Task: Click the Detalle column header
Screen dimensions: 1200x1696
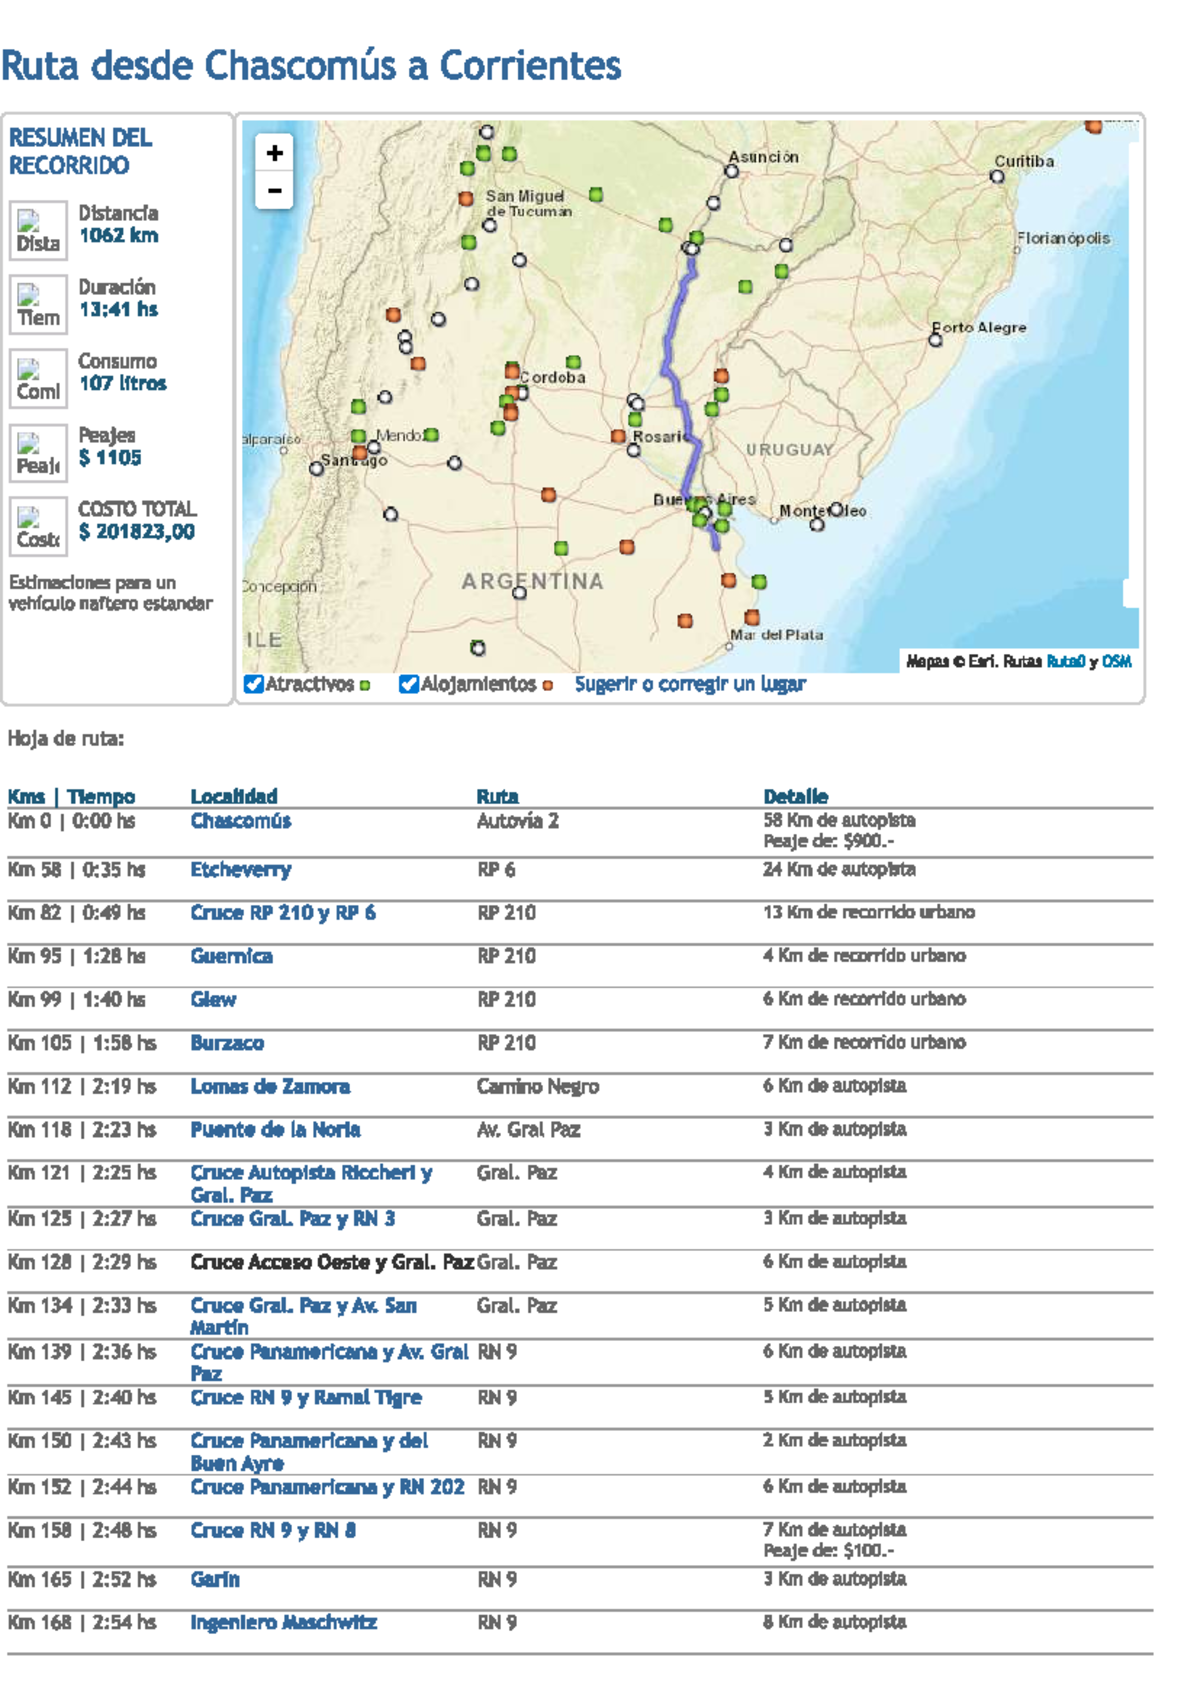Action: pyautogui.click(x=796, y=796)
